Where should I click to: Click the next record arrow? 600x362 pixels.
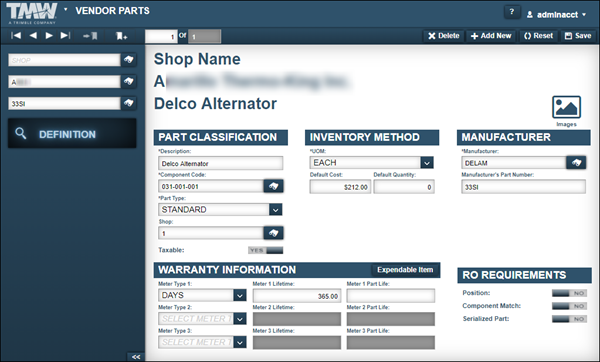(49, 36)
